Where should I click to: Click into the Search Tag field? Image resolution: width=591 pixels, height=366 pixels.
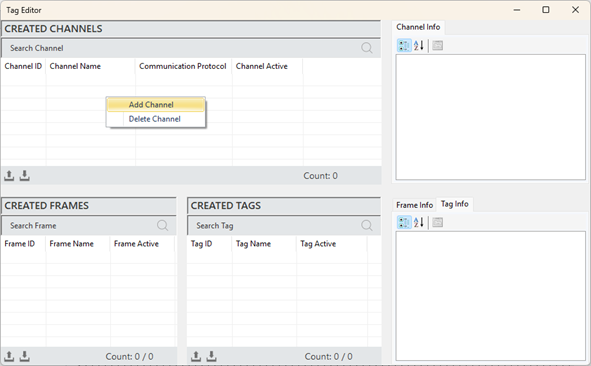point(273,225)
